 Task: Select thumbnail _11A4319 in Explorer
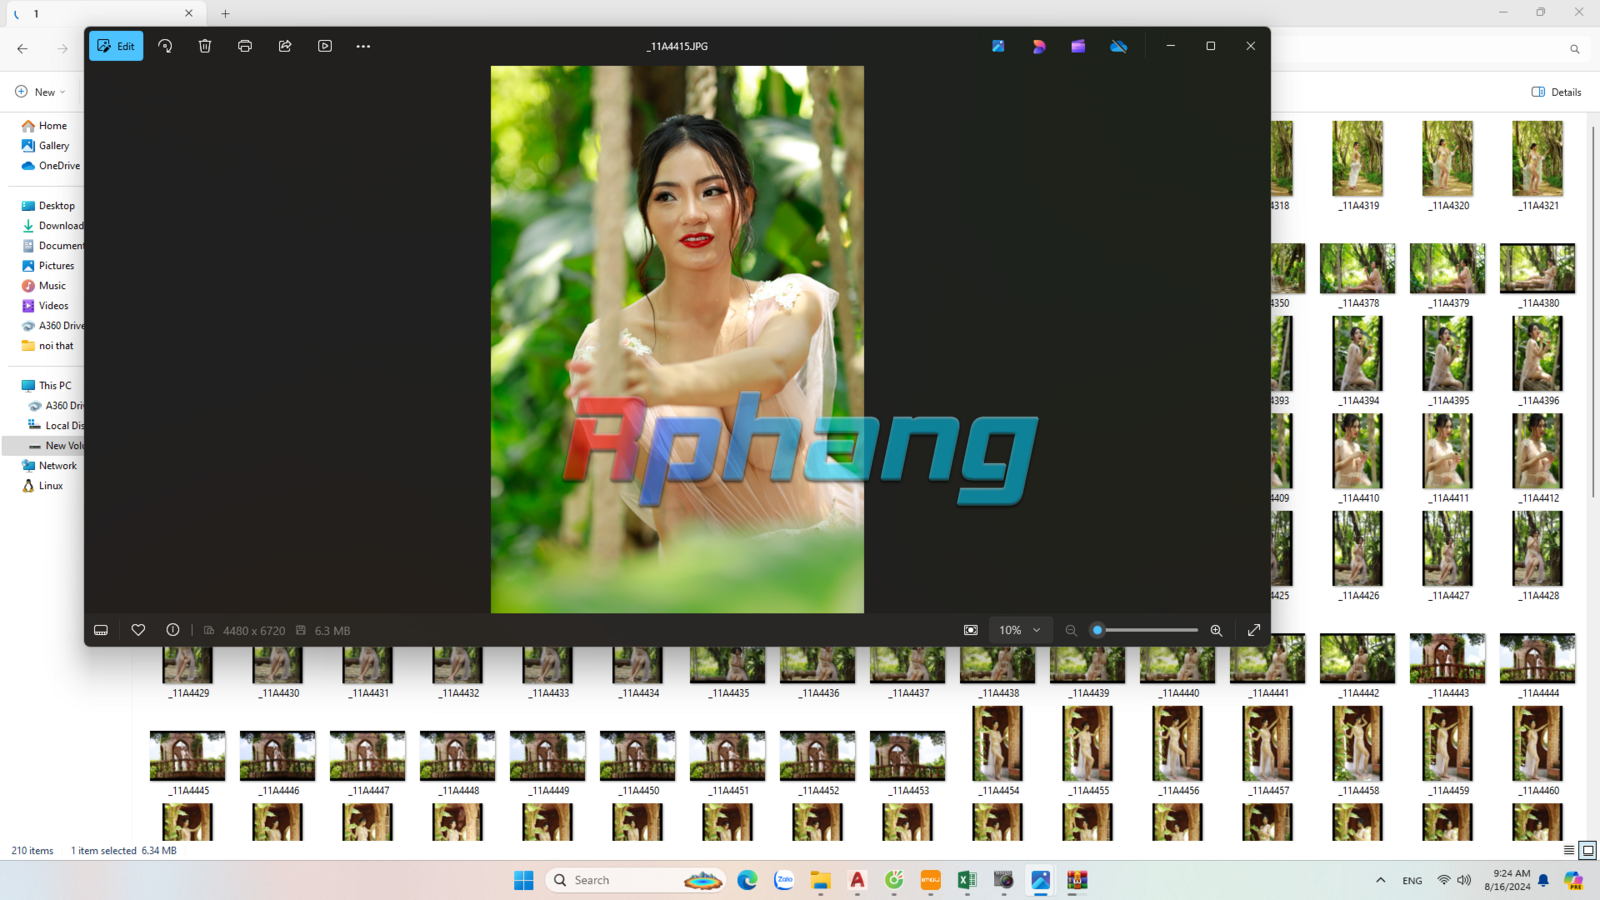point(1357,159)
